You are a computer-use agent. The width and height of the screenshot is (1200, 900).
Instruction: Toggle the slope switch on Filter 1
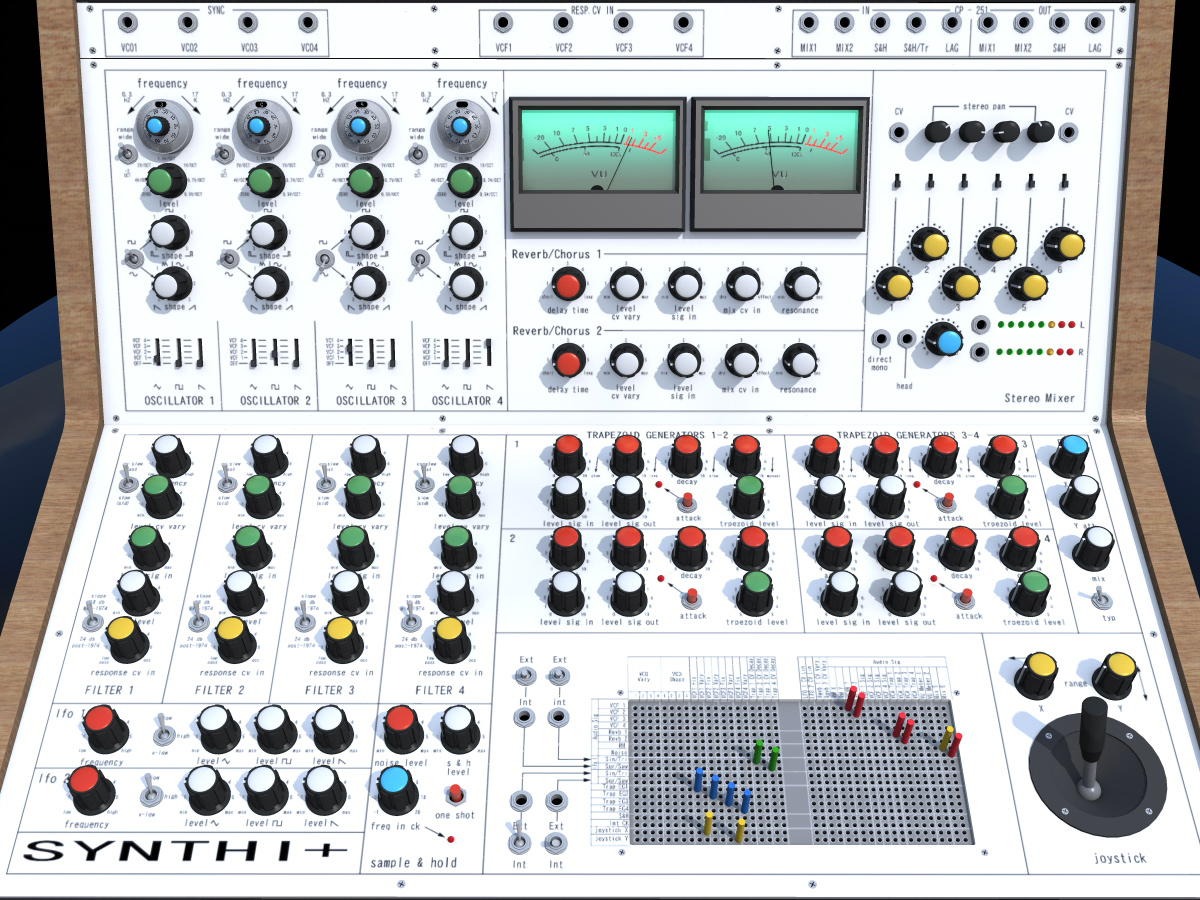[93, 620]
